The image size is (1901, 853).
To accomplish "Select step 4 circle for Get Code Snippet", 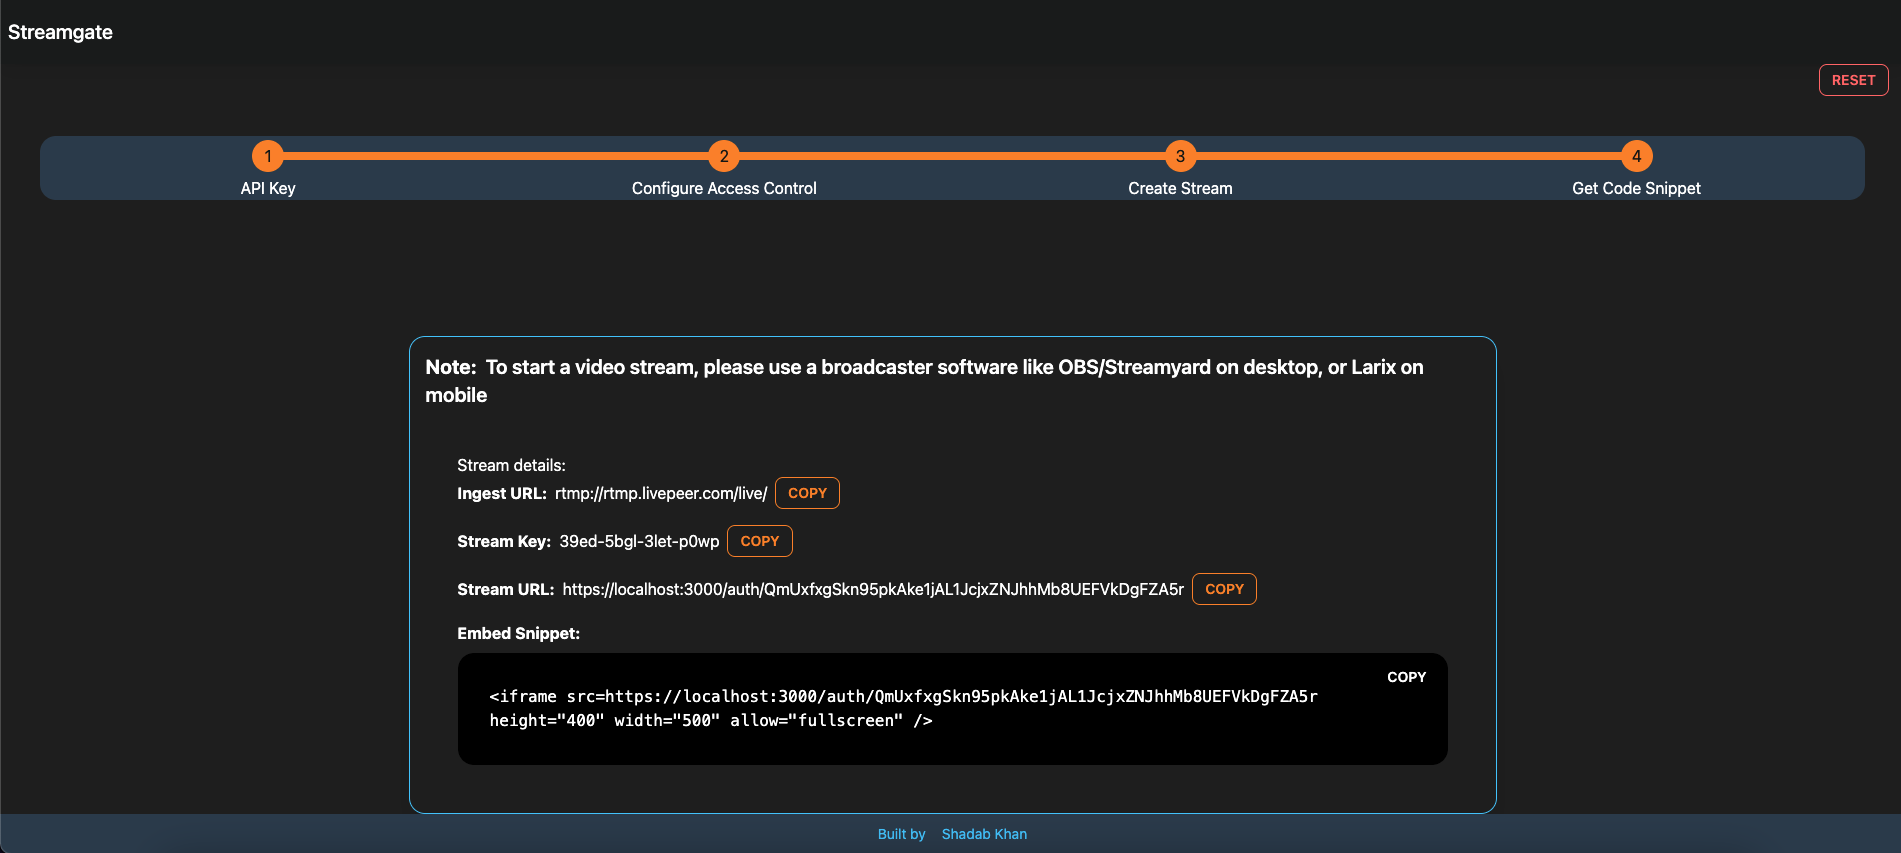I will pos(1636,156).
